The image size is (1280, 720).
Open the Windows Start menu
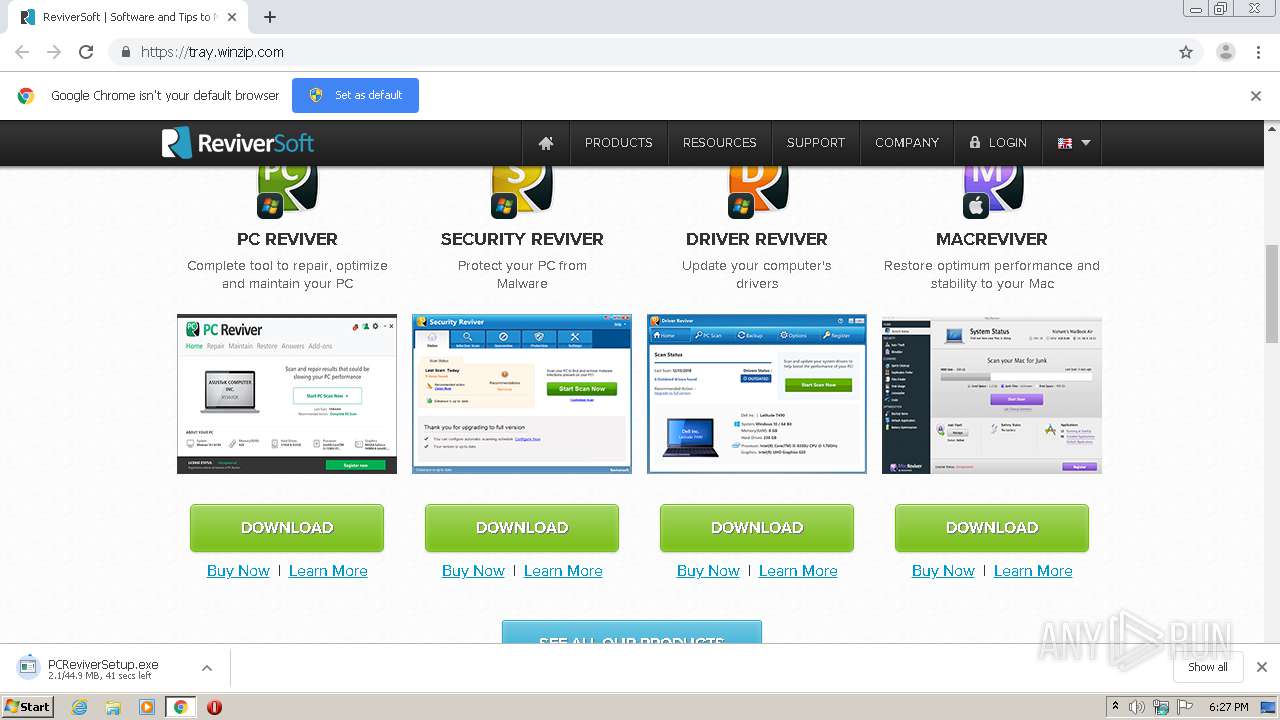(x=28, y=707)
